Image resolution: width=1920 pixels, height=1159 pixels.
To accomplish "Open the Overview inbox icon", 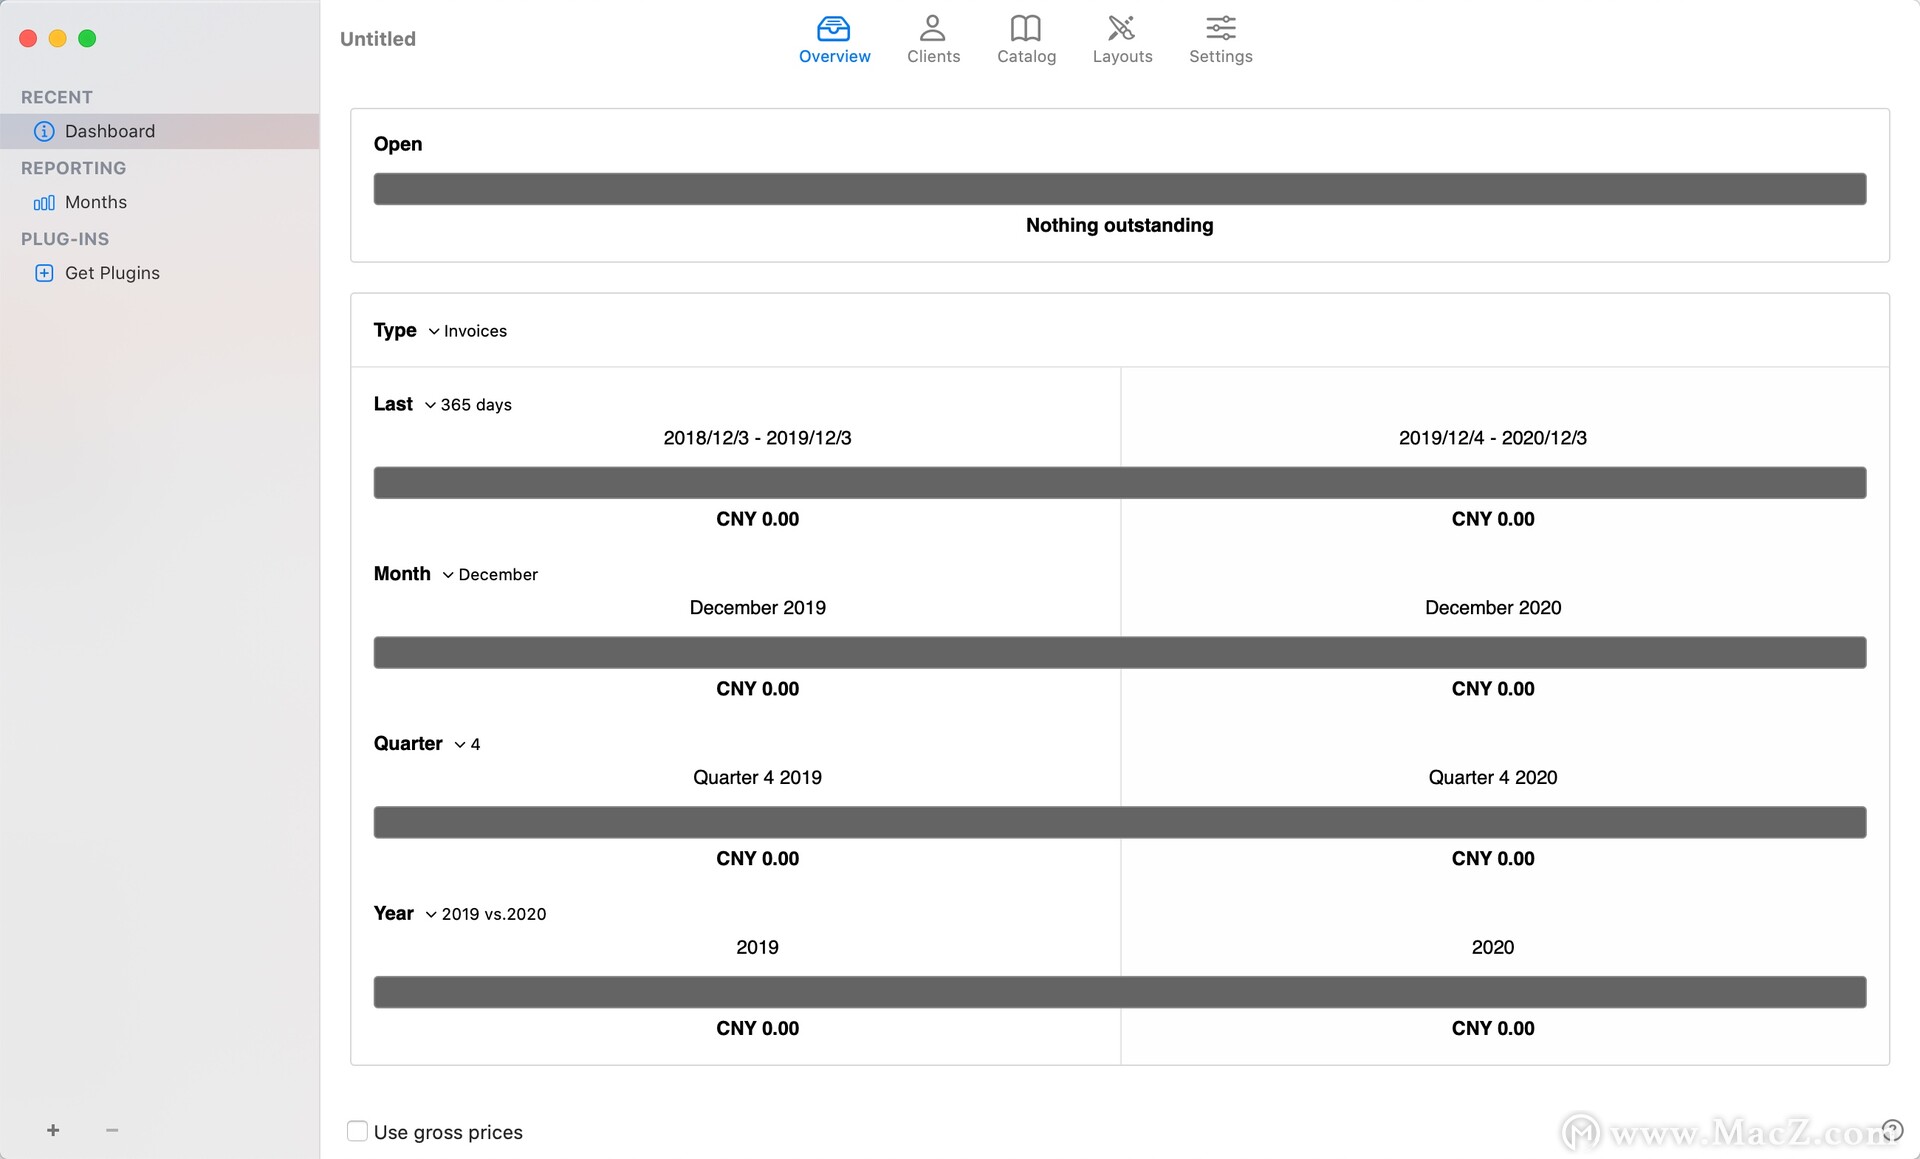I will coord(833,27).
